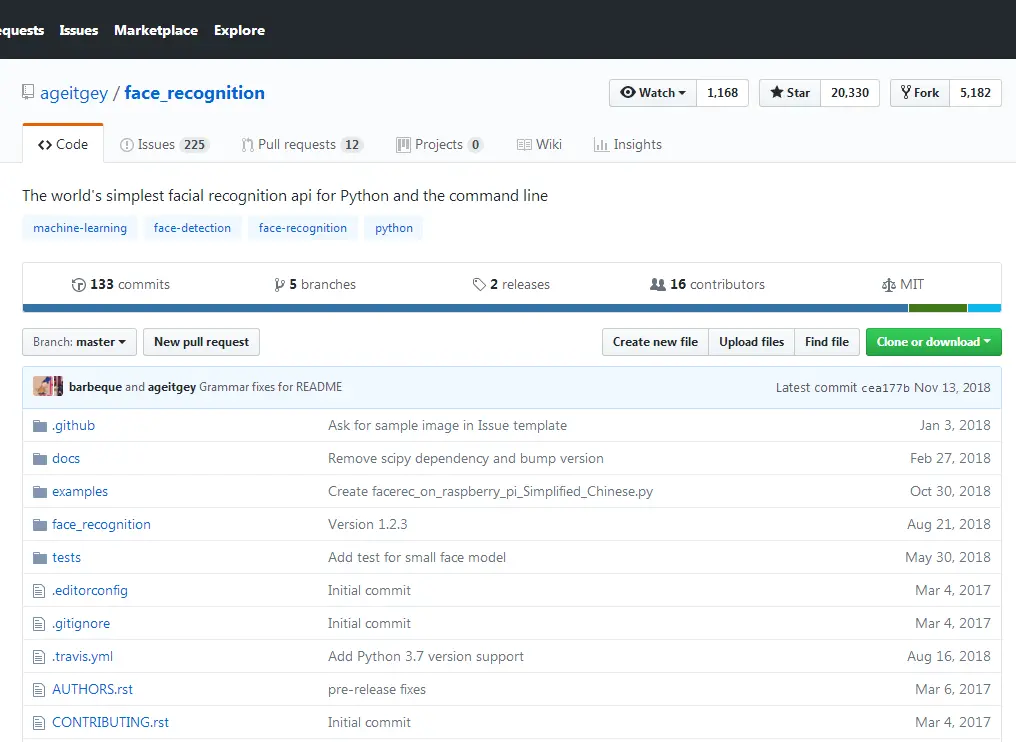Click the .github folder icon

40,426
